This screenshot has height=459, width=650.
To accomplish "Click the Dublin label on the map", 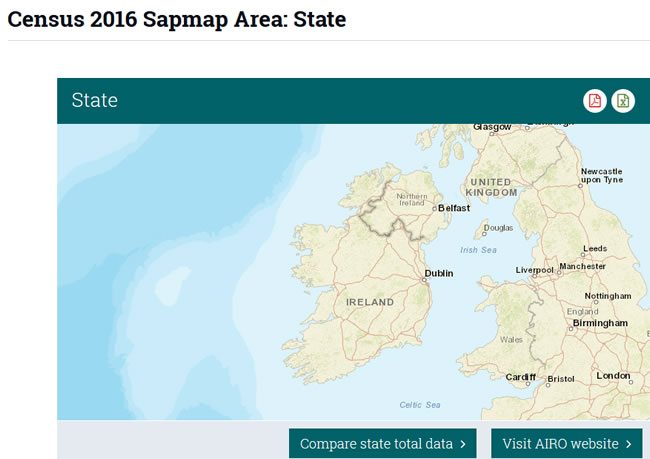I will click(439, 273).
